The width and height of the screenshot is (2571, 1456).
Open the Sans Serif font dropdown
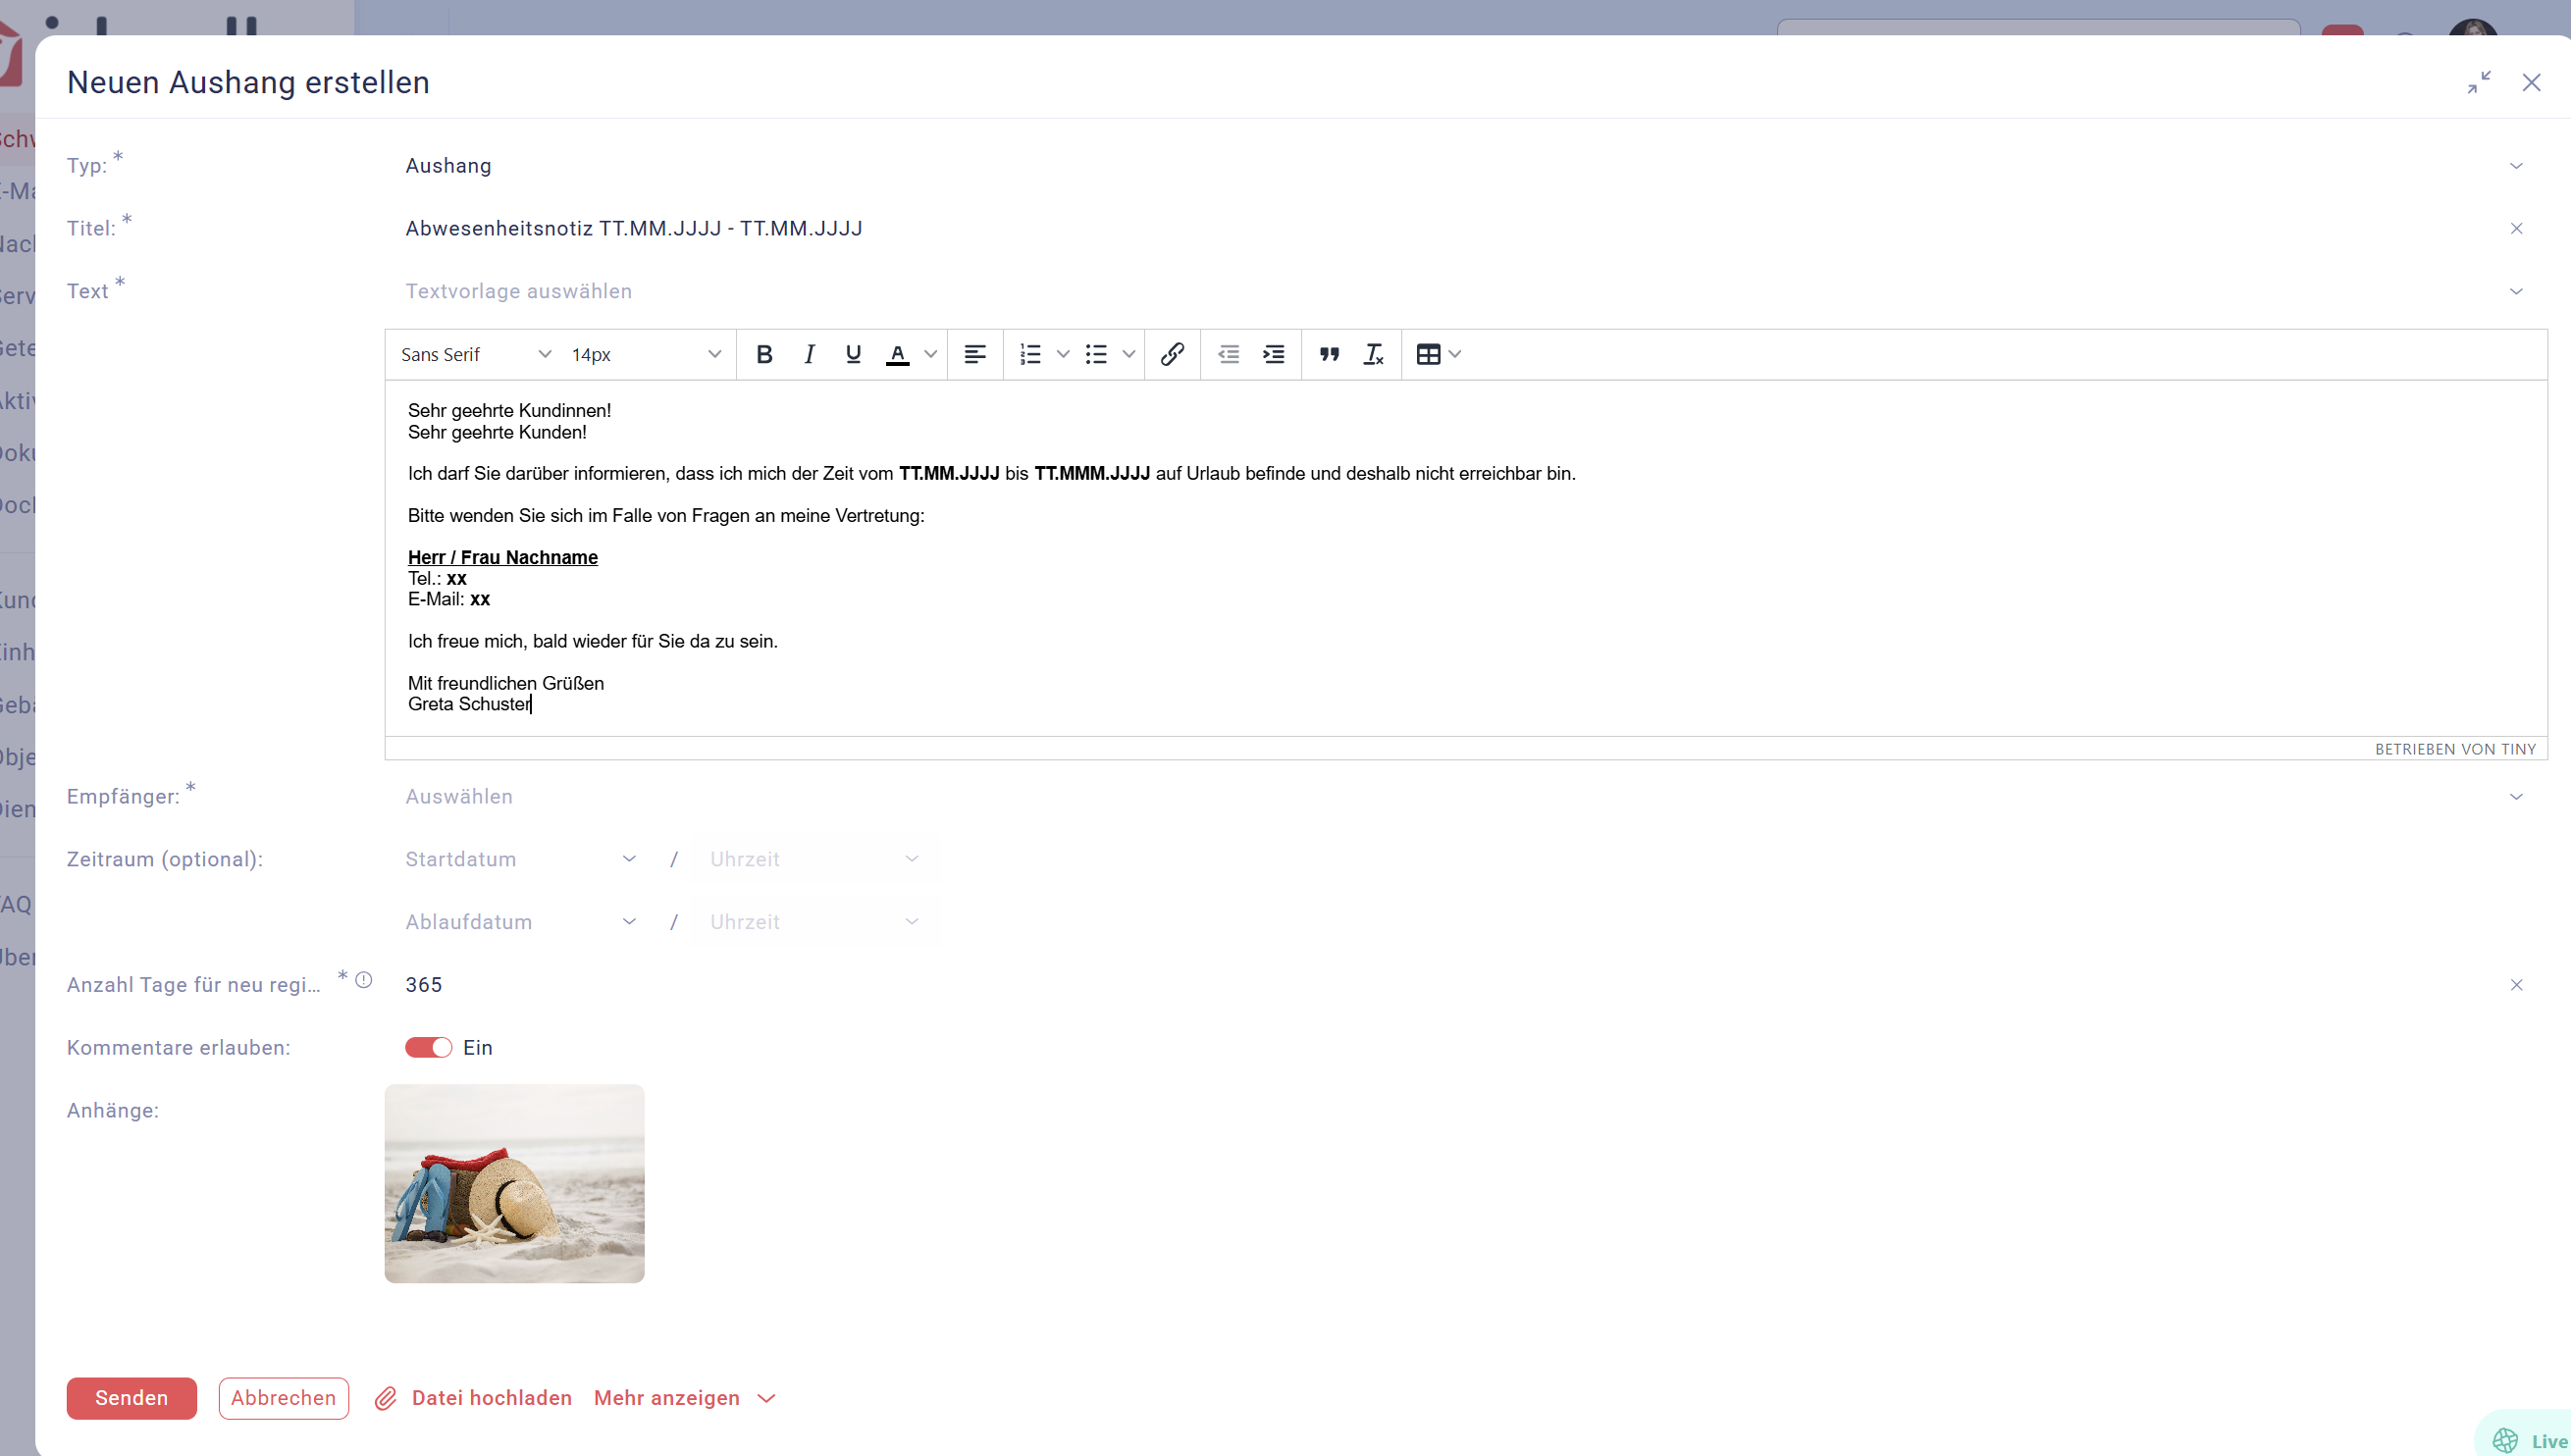tap(475, 354)
